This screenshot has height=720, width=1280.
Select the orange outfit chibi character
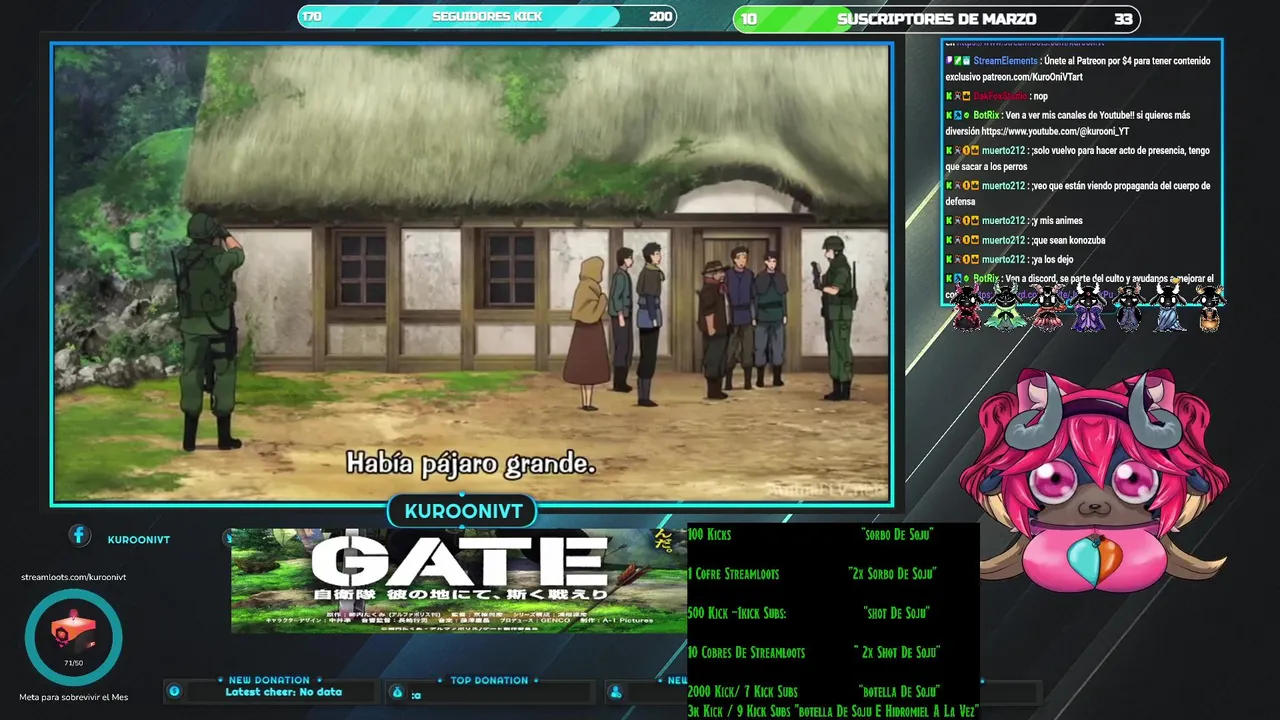(1209, 308)
